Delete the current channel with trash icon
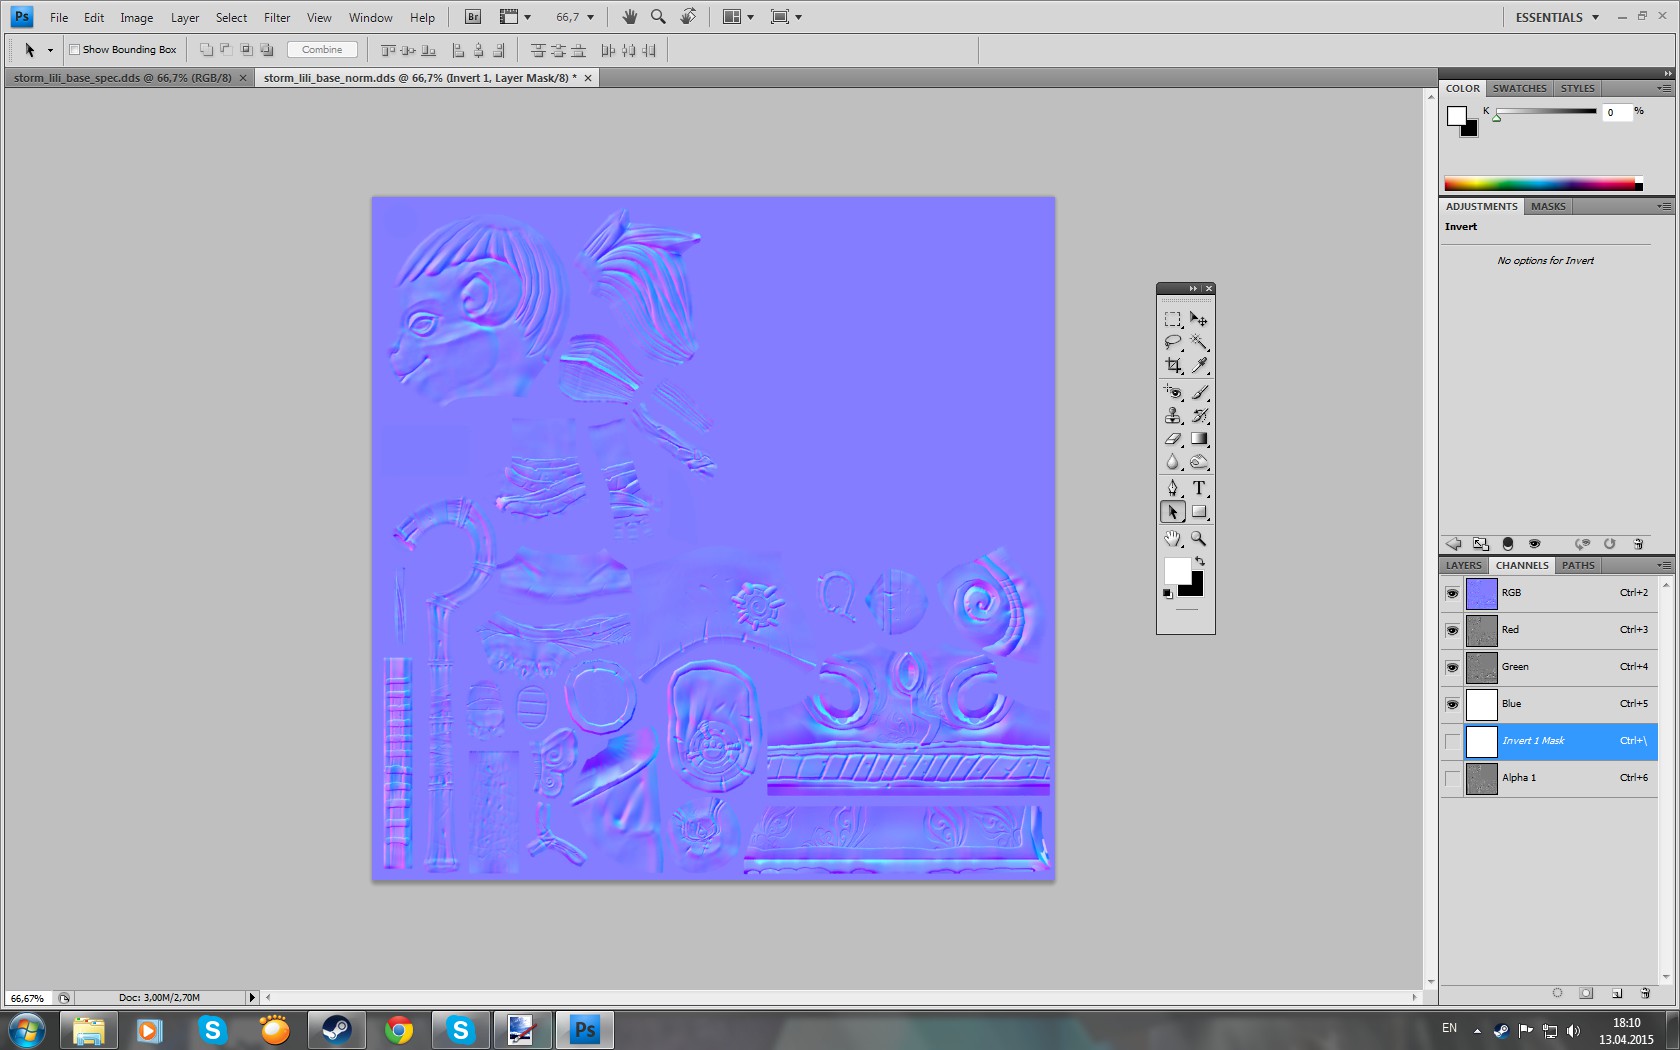 pos(1645,993)
